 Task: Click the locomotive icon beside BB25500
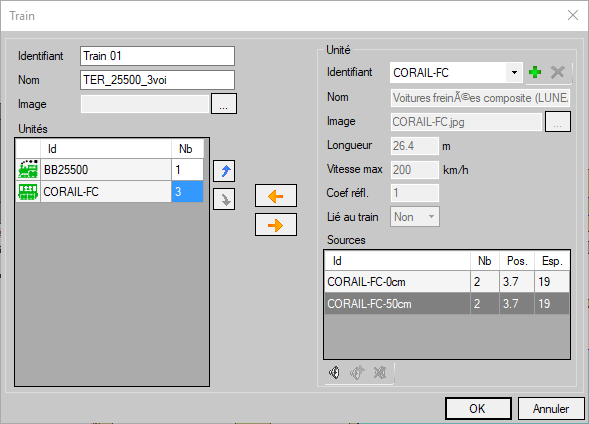[x=28, y=169]
